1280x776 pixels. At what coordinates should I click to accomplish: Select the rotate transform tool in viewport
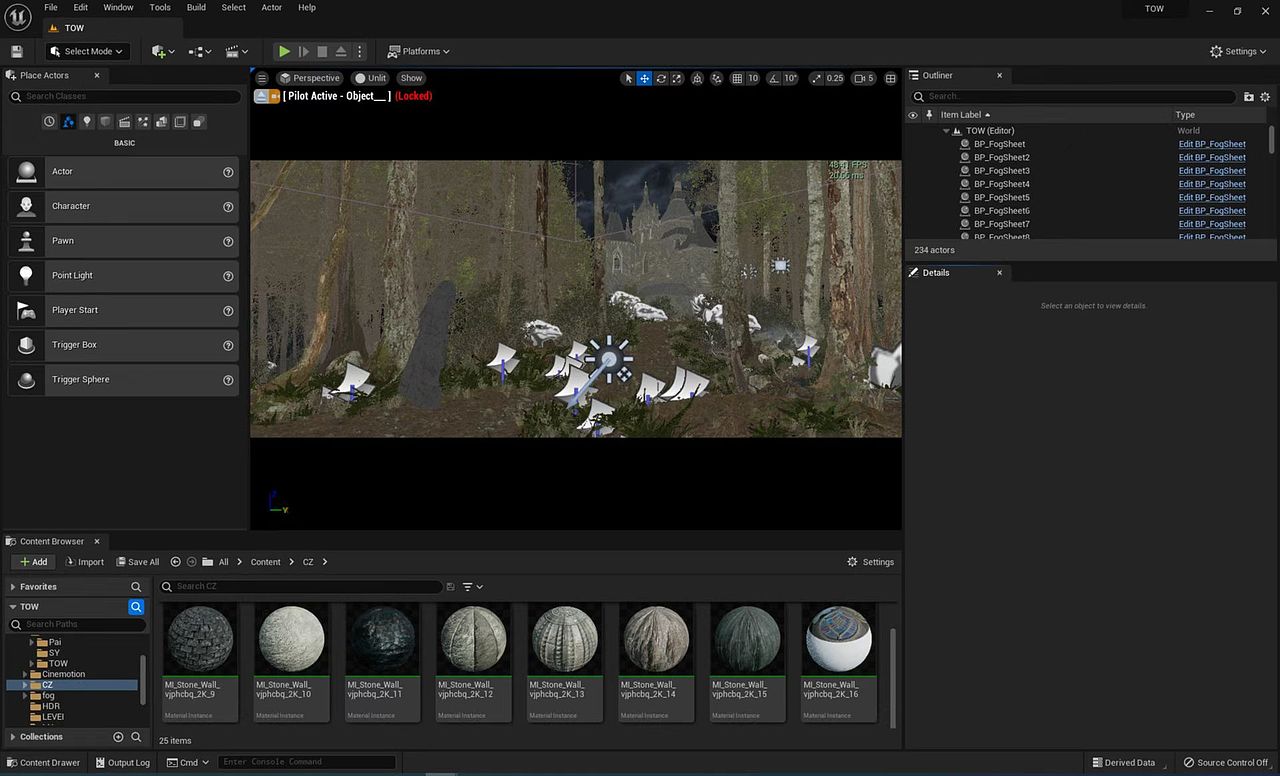pos(661,78)
